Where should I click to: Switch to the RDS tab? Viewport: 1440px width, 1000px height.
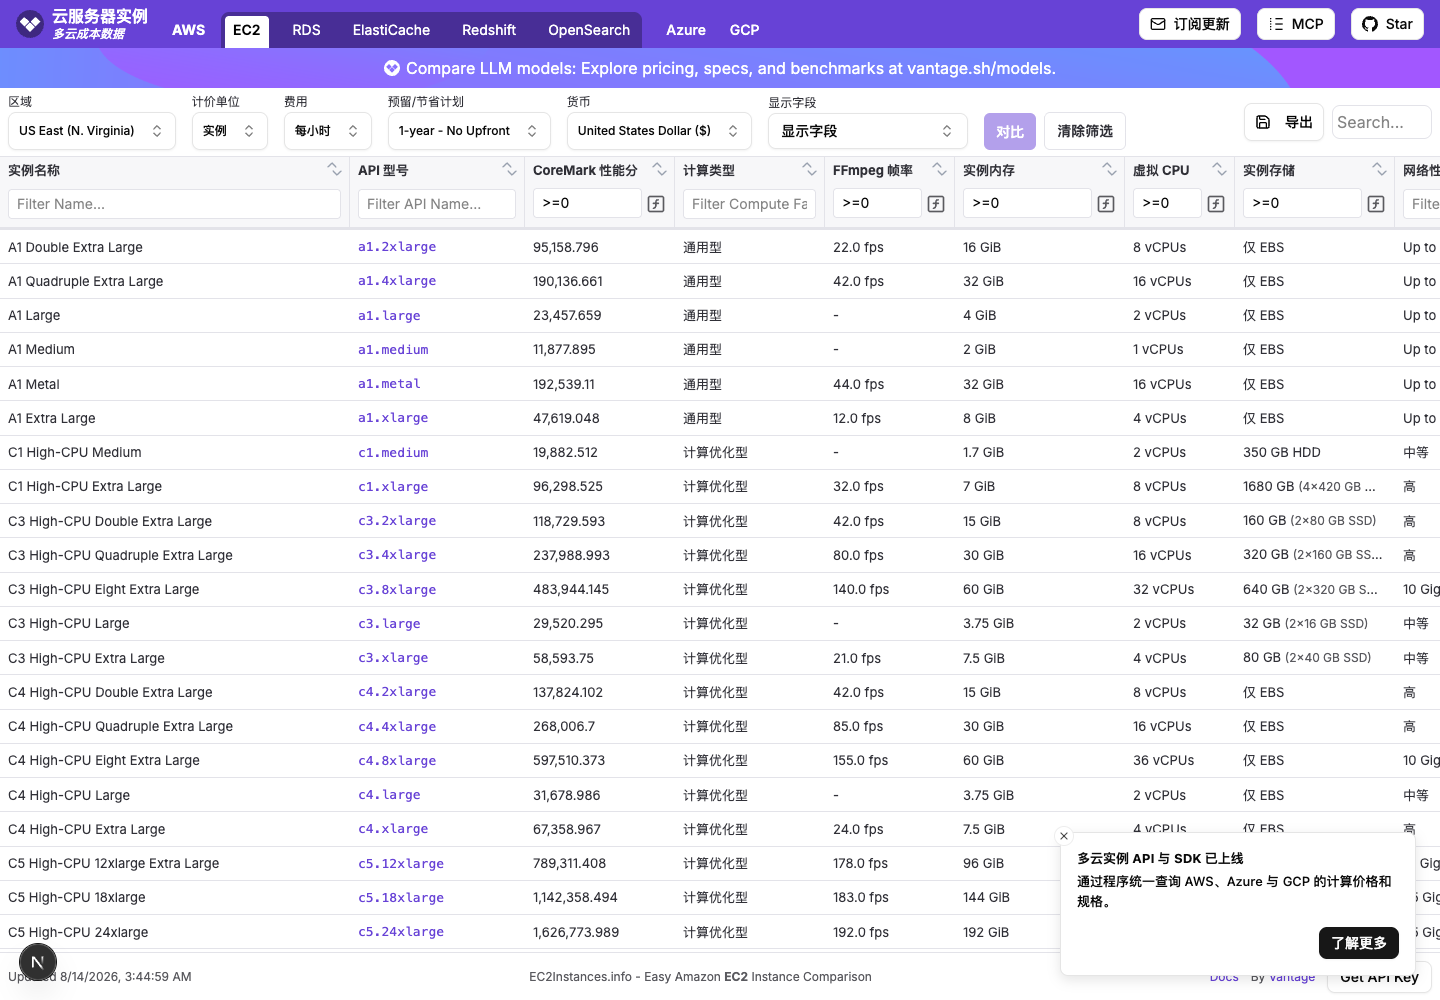click(306, 30)
